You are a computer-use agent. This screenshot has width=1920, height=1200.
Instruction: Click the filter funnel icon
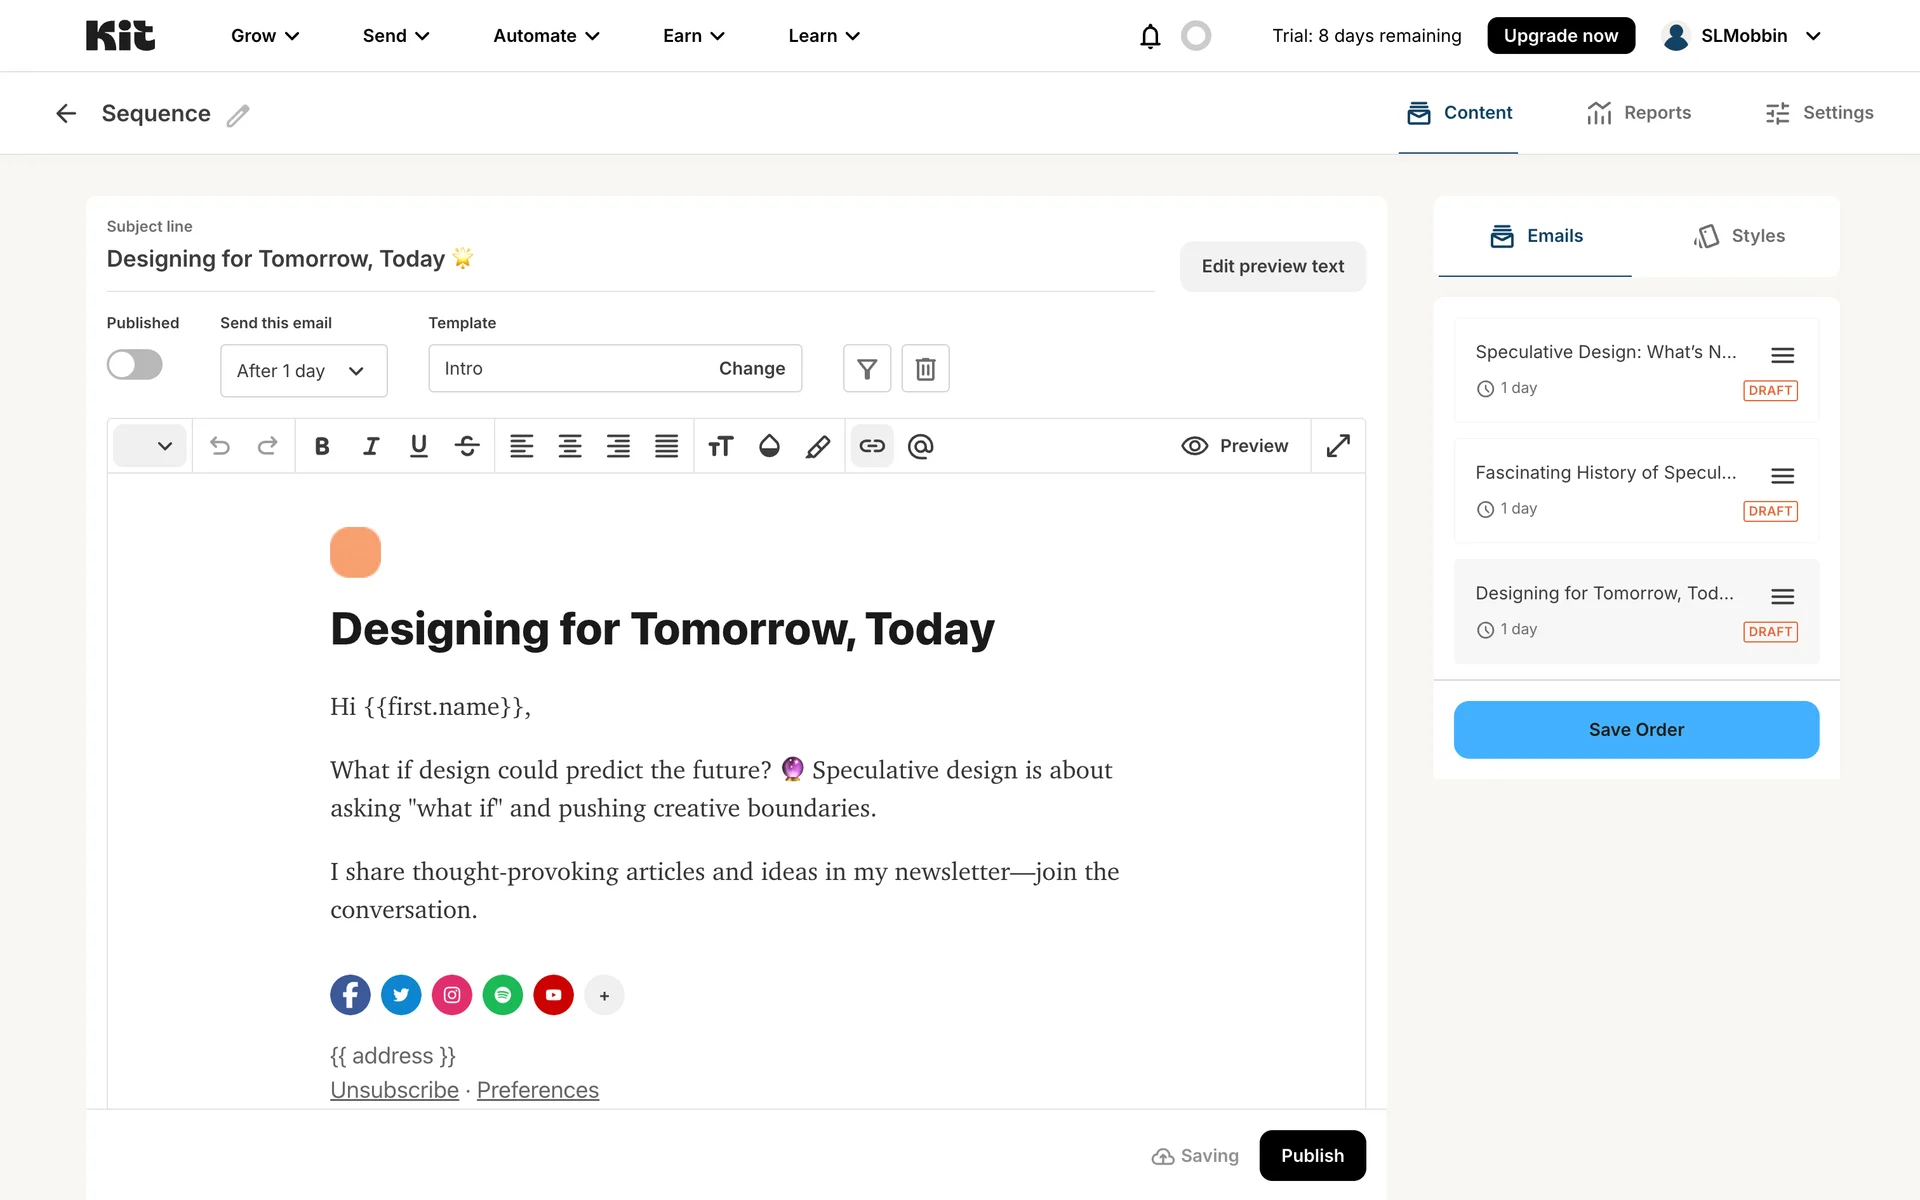(867, 369)
